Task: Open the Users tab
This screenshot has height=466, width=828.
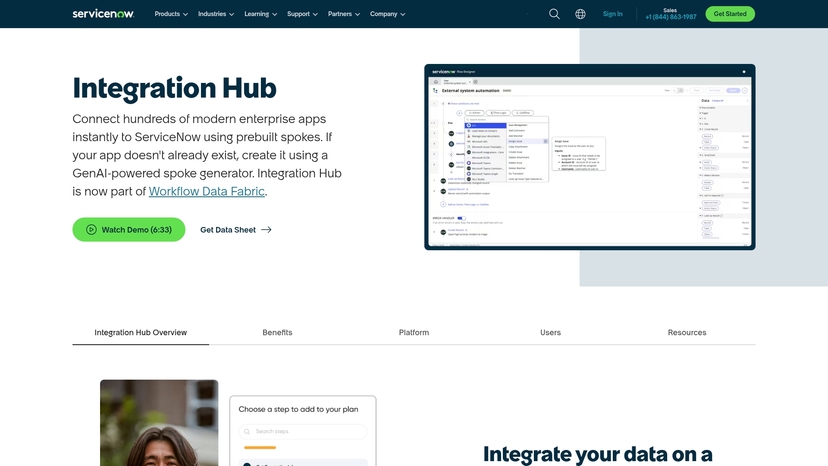Action: click(x=550, y=332)
